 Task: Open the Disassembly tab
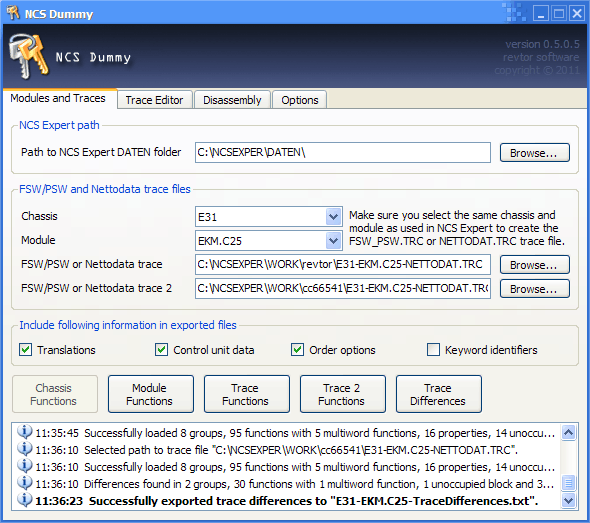(232, 100)
